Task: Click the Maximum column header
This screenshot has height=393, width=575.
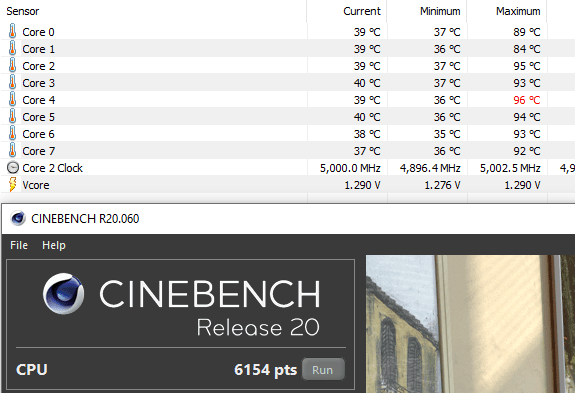Action: click(518, 11)
